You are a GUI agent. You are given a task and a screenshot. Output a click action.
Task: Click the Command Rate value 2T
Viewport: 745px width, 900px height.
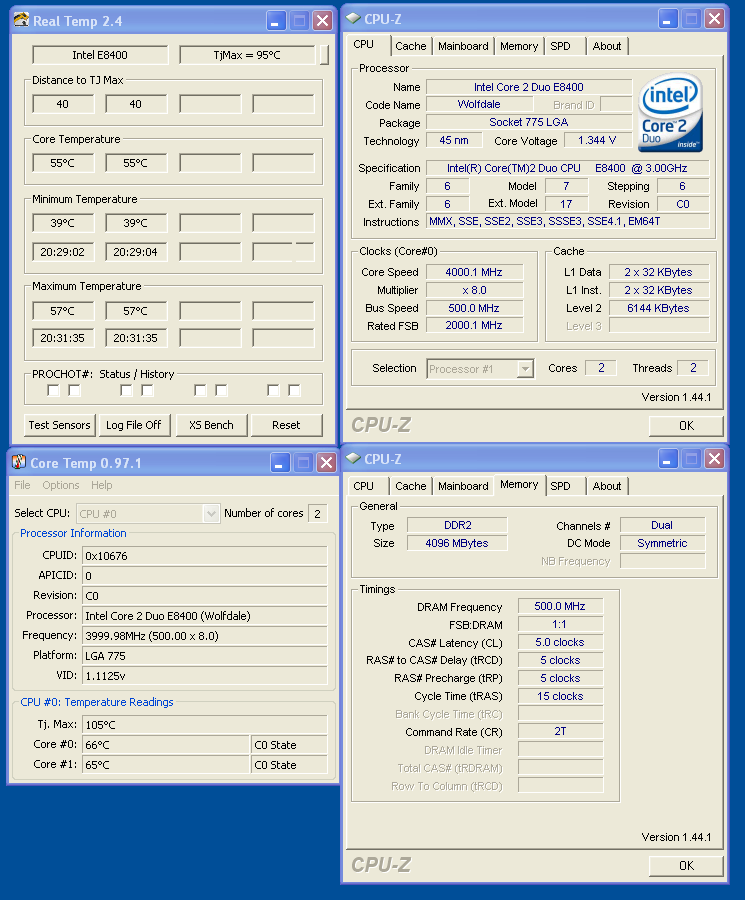pos(560,731)
